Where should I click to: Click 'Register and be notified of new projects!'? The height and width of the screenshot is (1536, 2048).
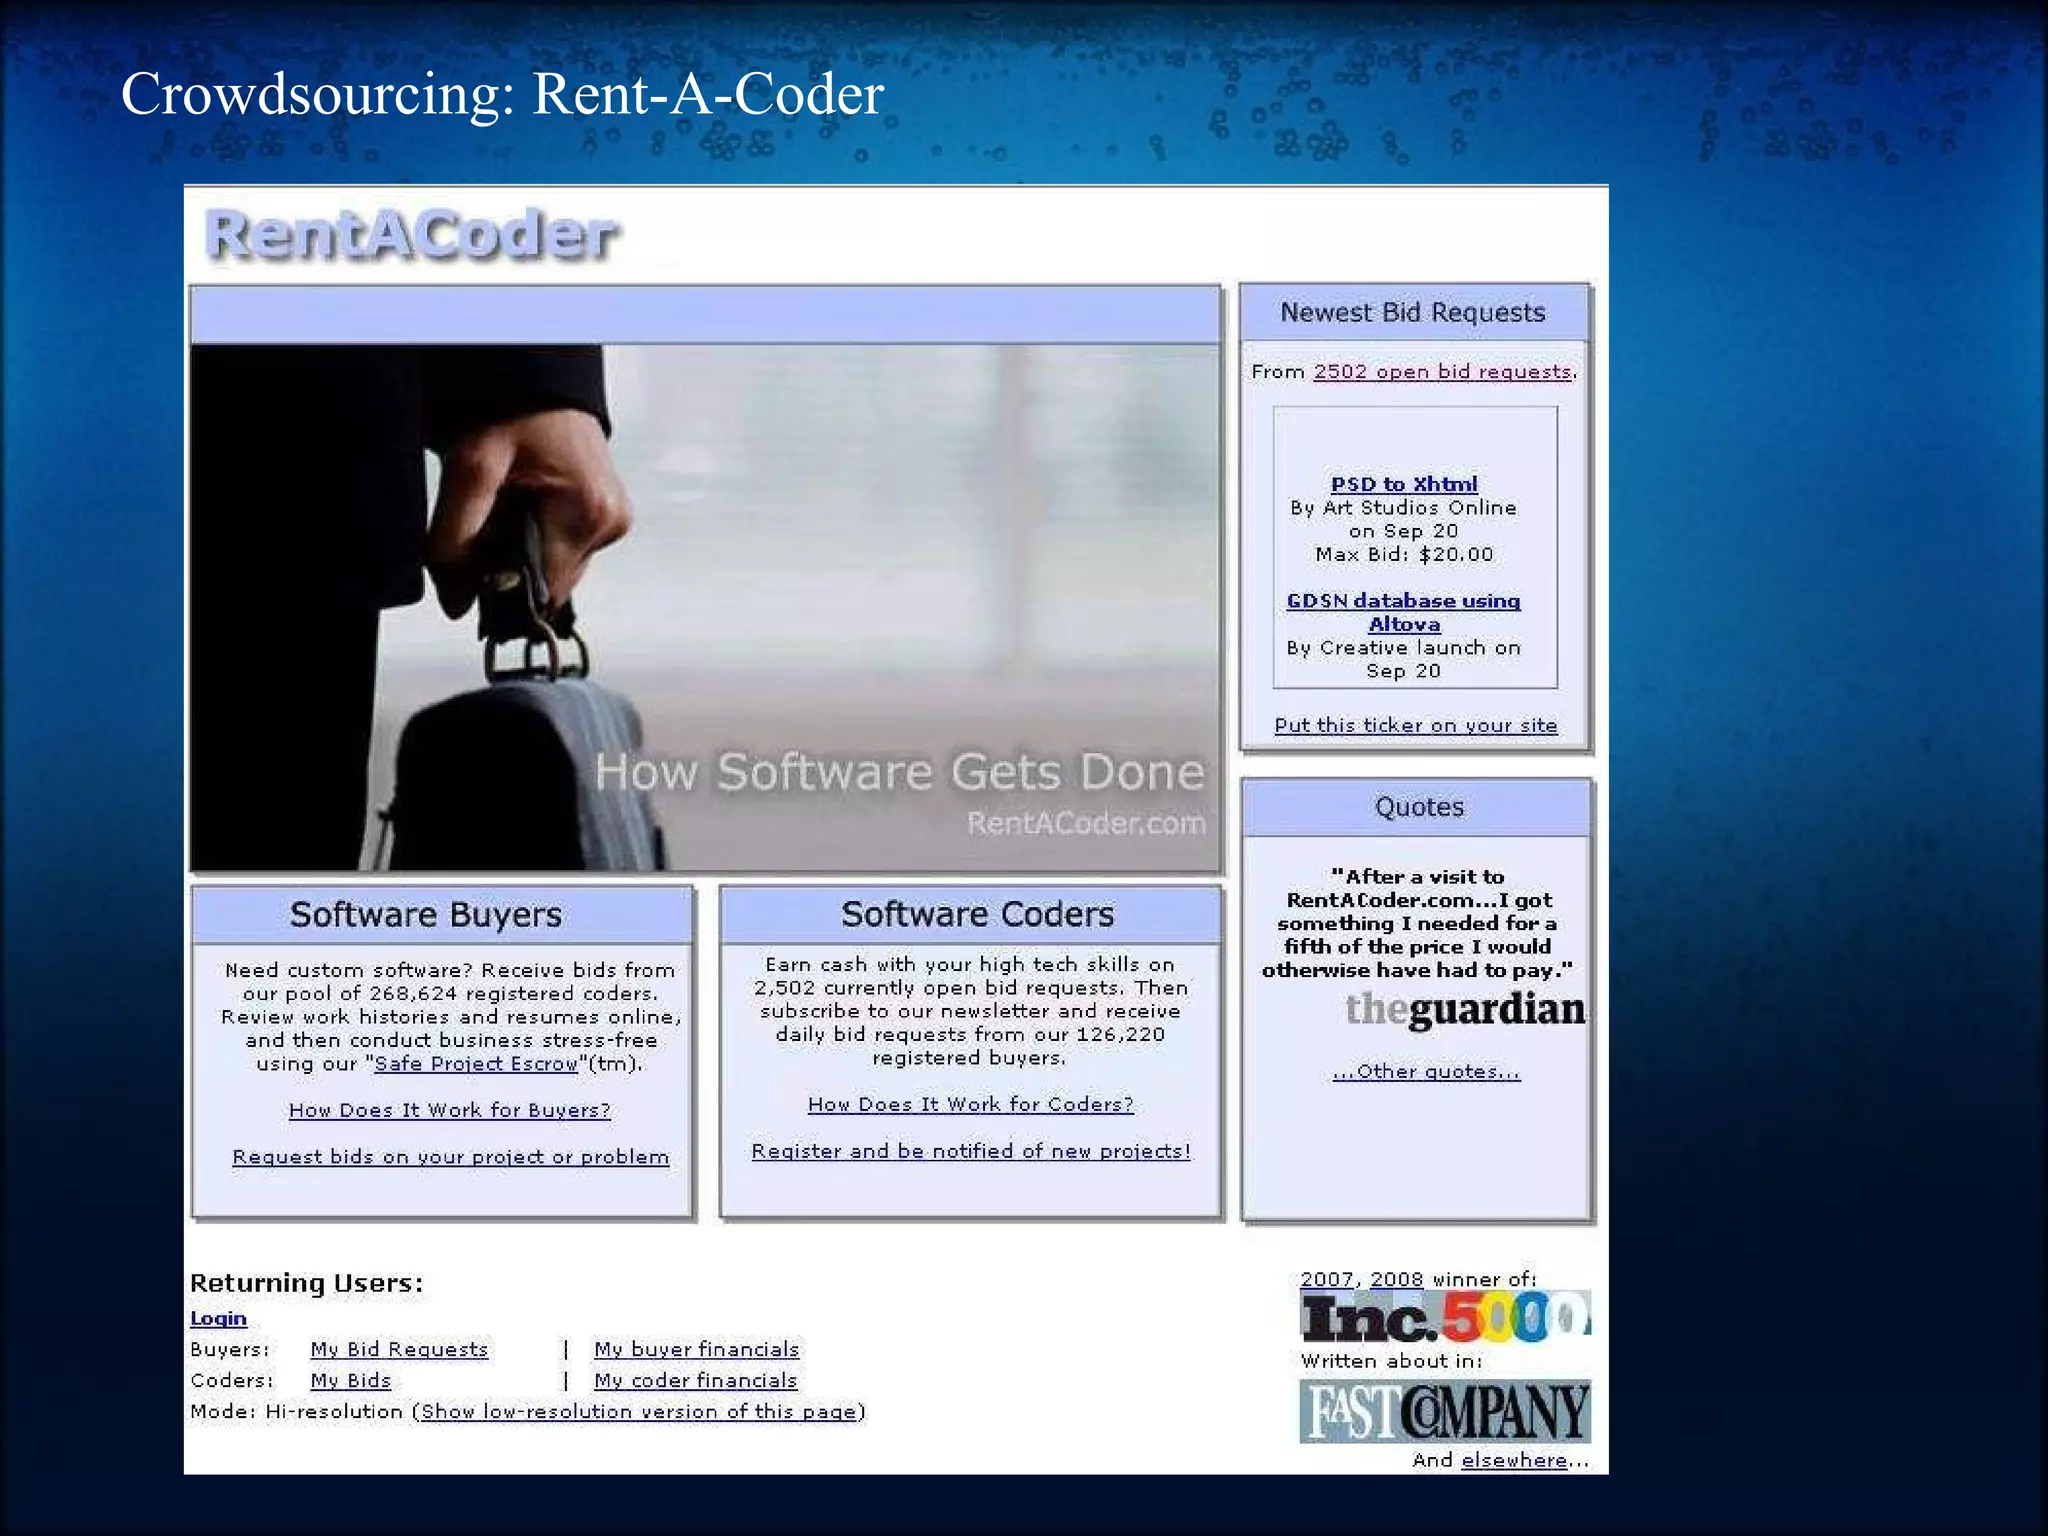point(971,1151)
